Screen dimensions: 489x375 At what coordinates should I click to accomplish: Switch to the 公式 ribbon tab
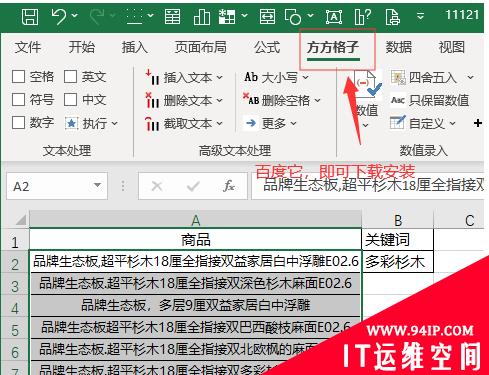click(267, 47)
